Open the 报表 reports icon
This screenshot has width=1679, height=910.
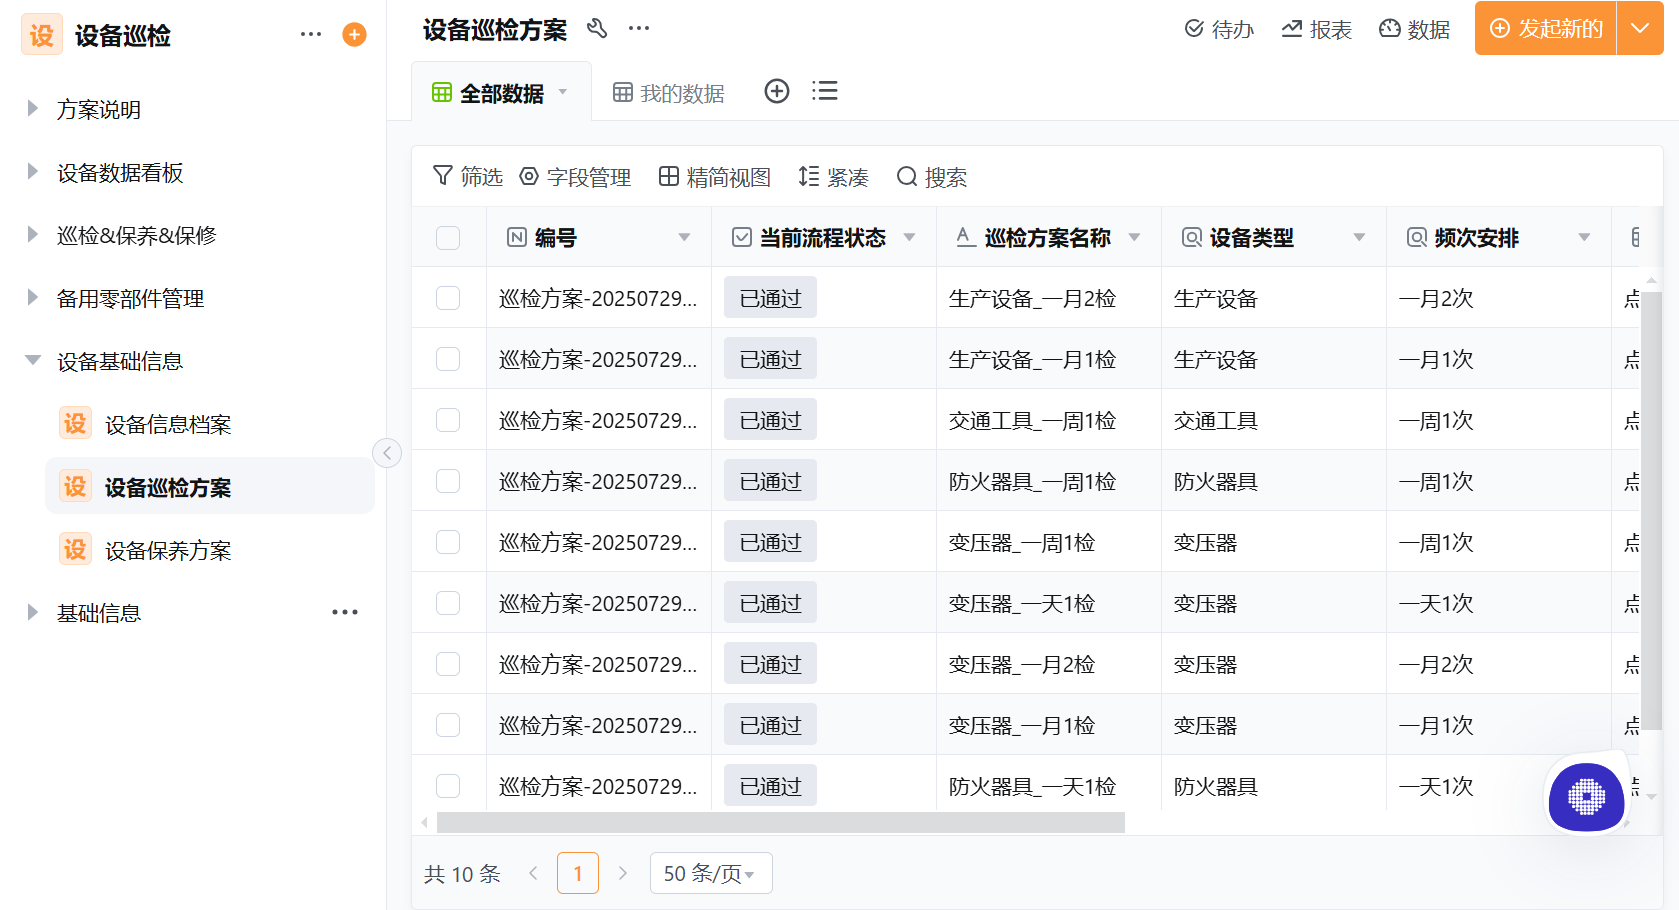pyautogui.click(x=1316, y=29)
